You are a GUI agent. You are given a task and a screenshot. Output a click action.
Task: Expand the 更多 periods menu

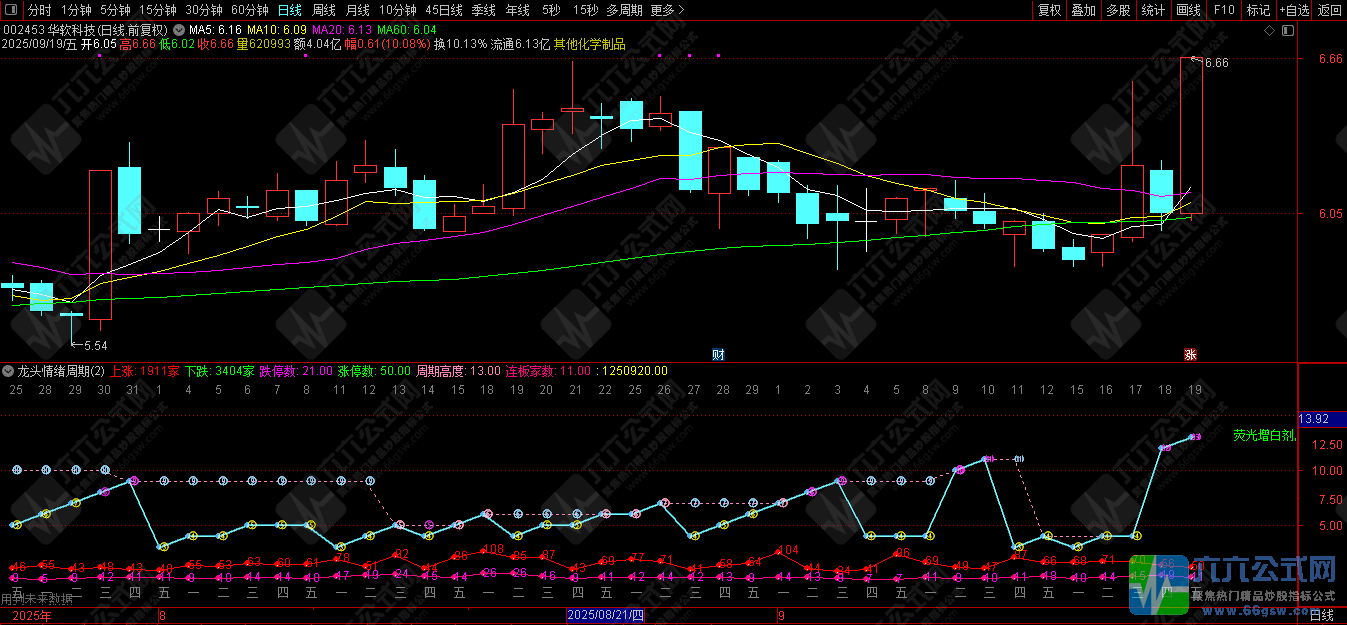[667, 10]
